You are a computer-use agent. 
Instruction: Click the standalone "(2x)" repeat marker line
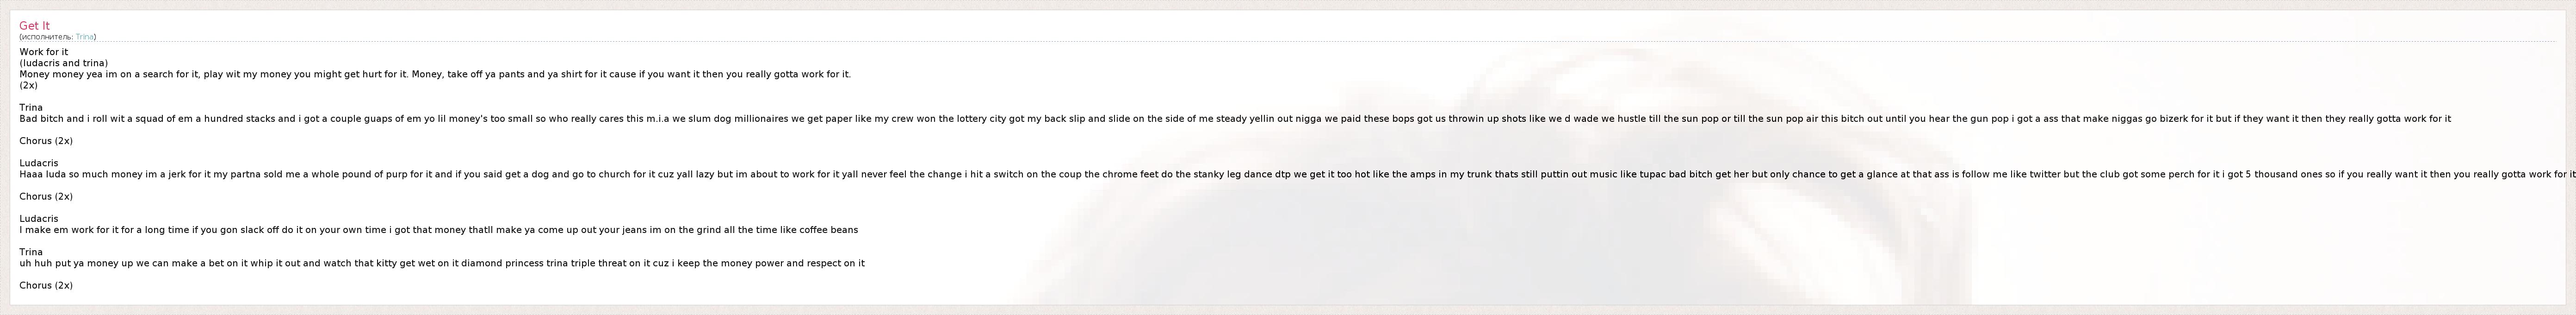tap(28, 85)
